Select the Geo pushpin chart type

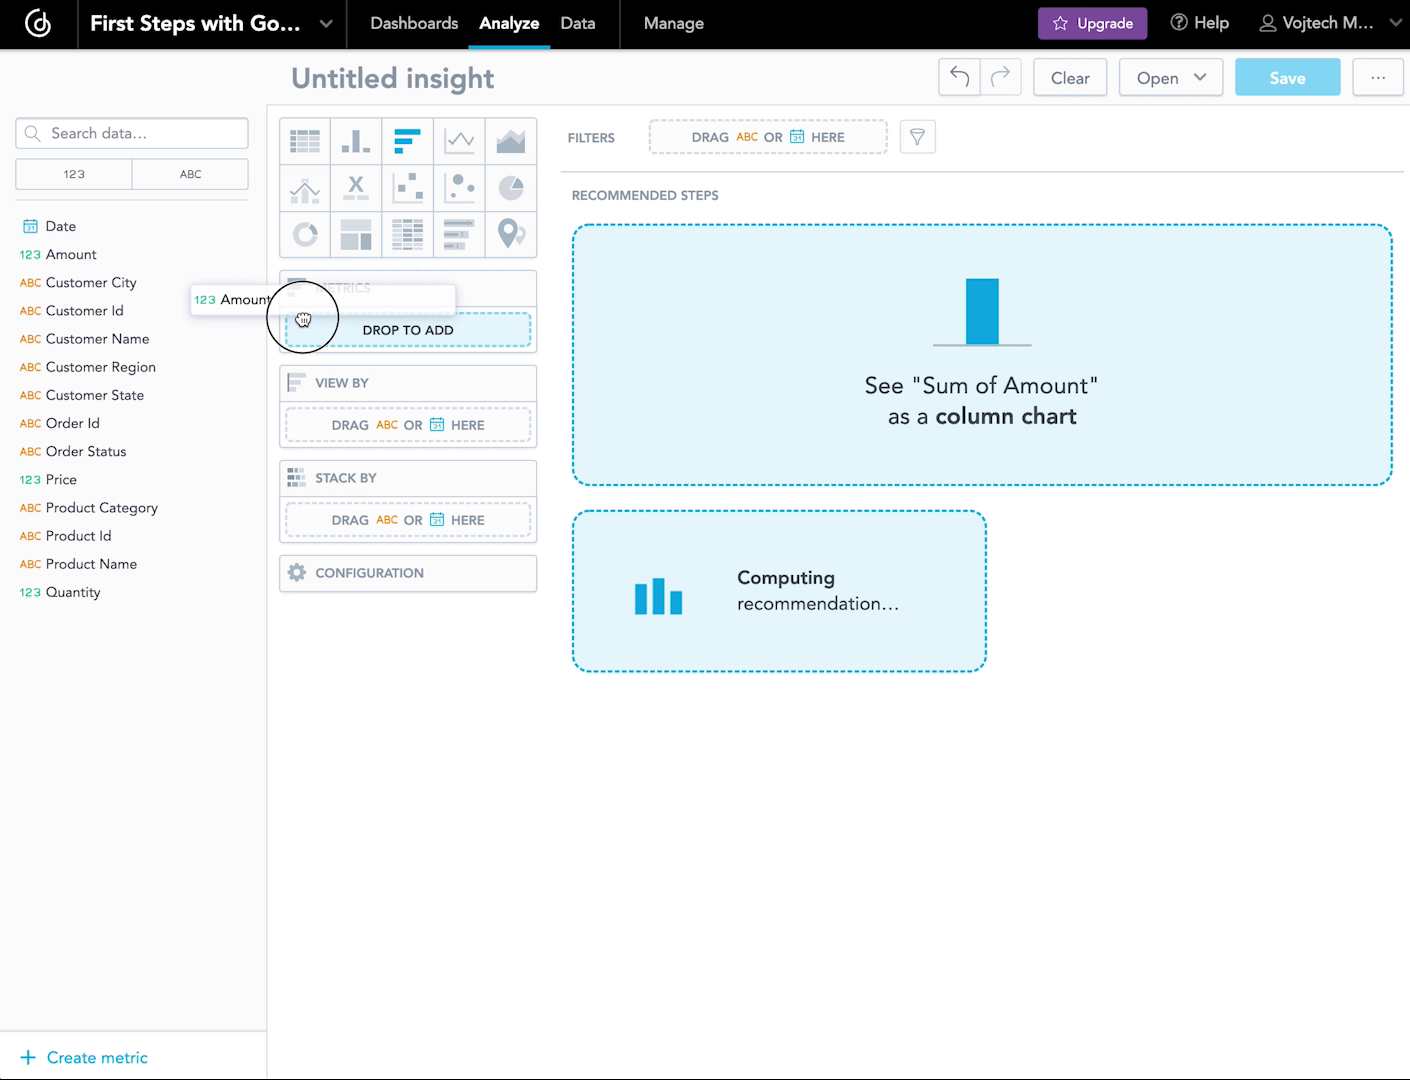coord(511,234)
